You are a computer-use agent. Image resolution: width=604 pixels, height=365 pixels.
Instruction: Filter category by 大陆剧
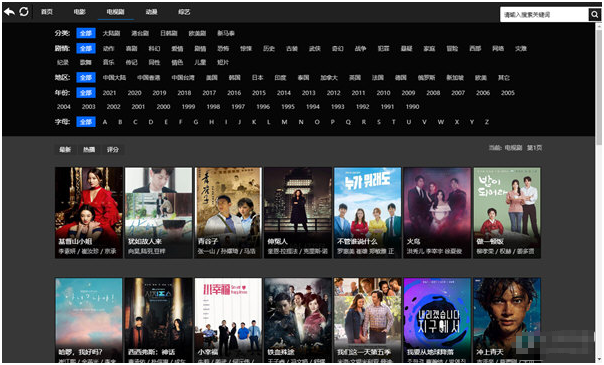[x=111, y=33]
